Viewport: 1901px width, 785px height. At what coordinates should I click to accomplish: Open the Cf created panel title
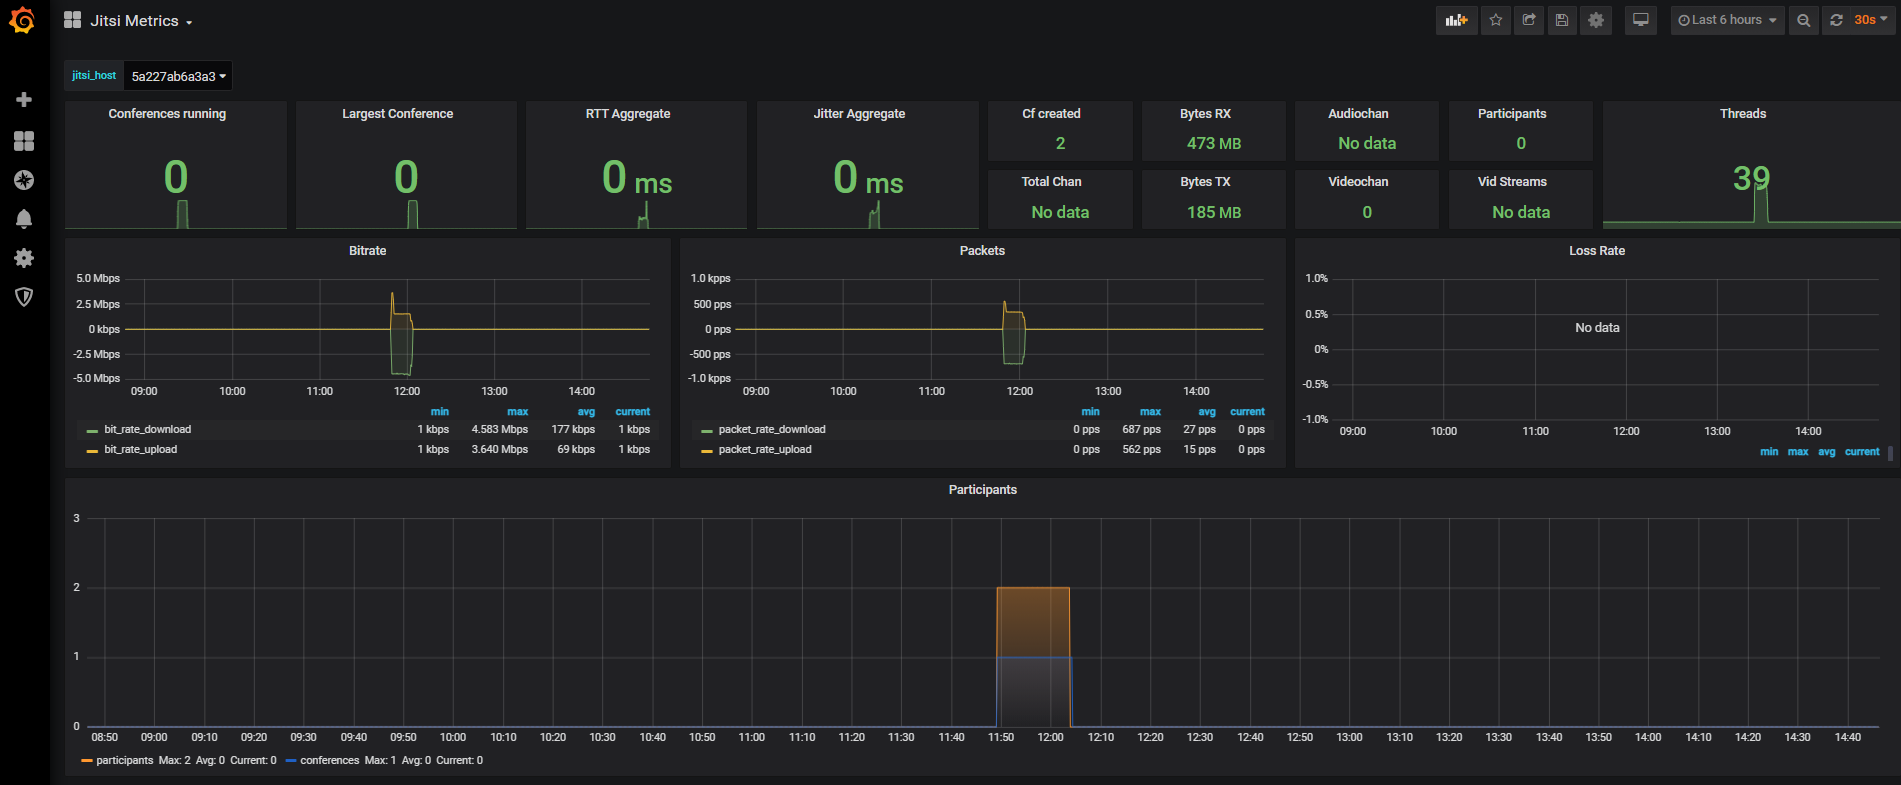coord(1051,114)
